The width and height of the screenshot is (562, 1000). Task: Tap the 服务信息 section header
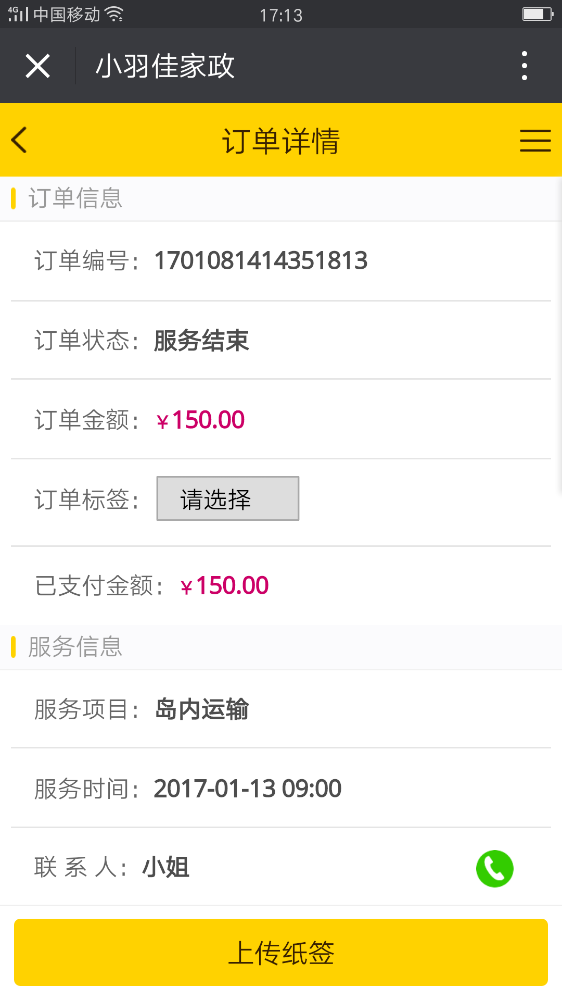tap(75, 647)
